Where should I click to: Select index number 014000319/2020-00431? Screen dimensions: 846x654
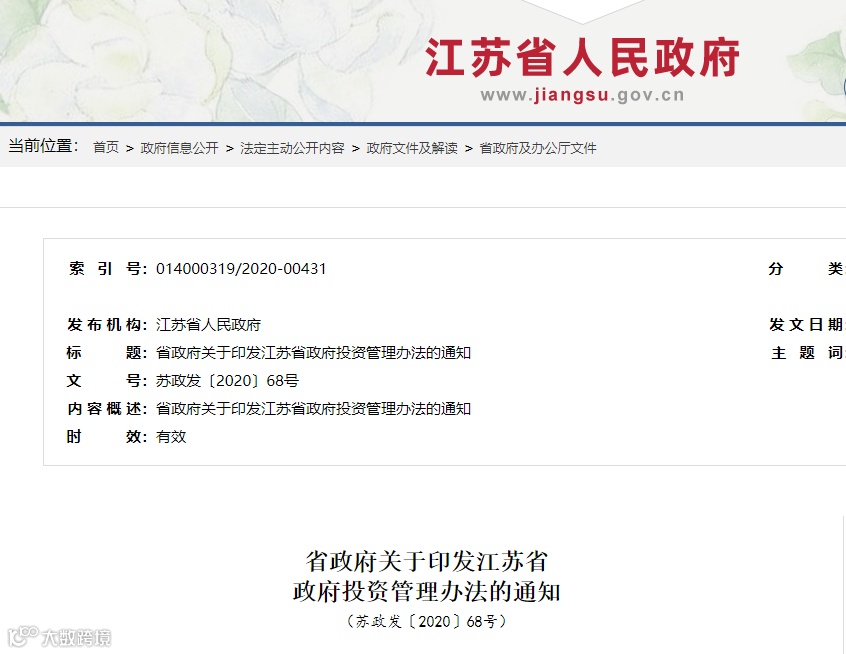(x=241, y=269)
